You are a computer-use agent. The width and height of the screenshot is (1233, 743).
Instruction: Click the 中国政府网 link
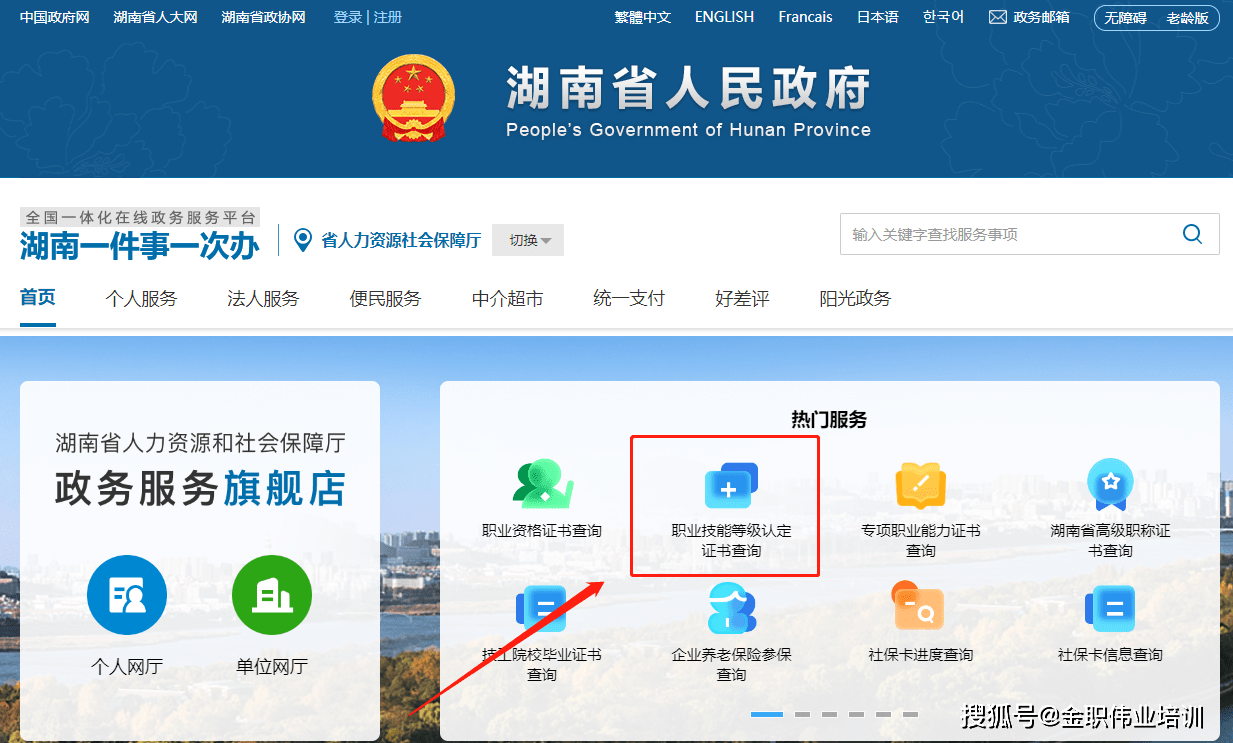point(54,17)
